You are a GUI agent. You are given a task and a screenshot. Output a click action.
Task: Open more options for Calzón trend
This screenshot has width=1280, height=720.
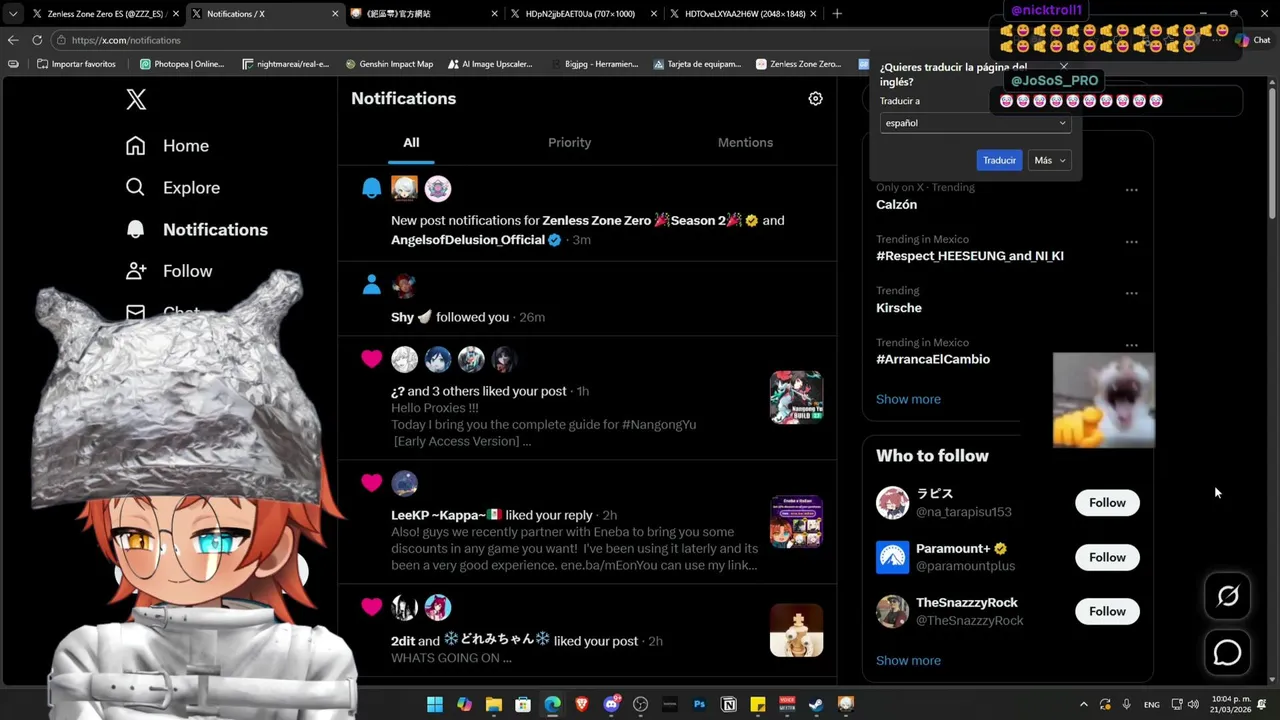[x=1131, y=190]
